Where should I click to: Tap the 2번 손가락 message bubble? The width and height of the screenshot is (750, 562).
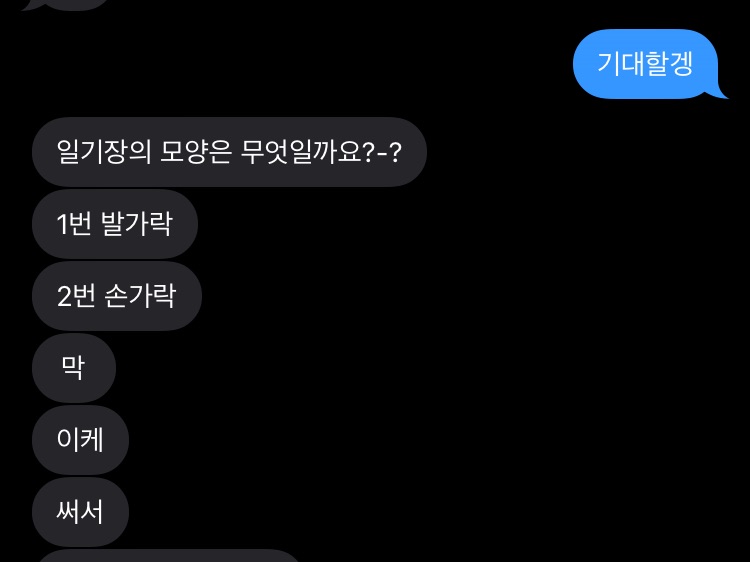117,296
